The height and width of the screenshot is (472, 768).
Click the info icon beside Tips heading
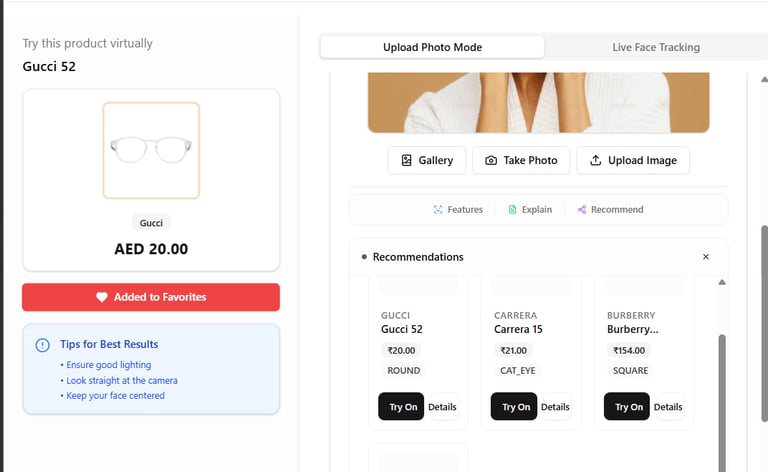pyautogui.click(x=42, y=345)
